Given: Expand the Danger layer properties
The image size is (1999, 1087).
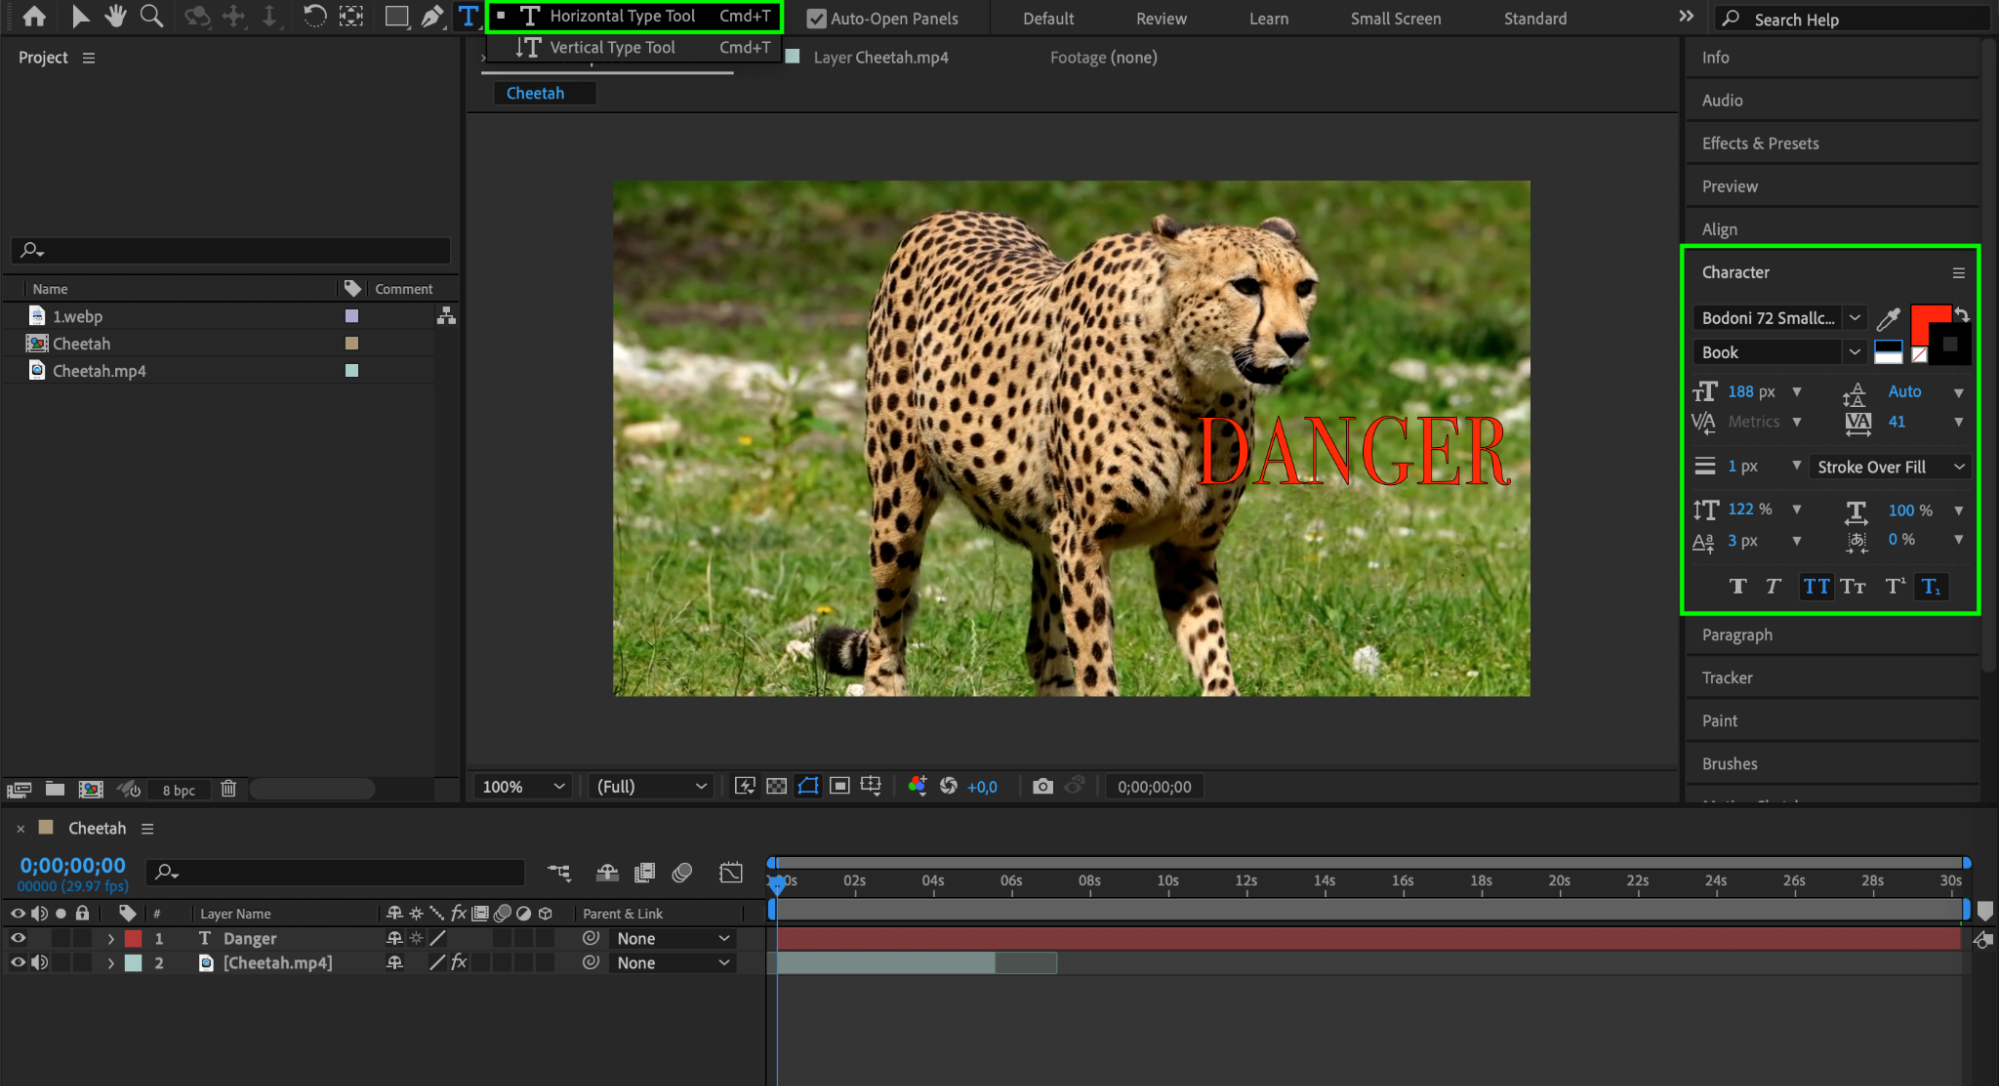Looking at the screenshot, I should point(111,939).
